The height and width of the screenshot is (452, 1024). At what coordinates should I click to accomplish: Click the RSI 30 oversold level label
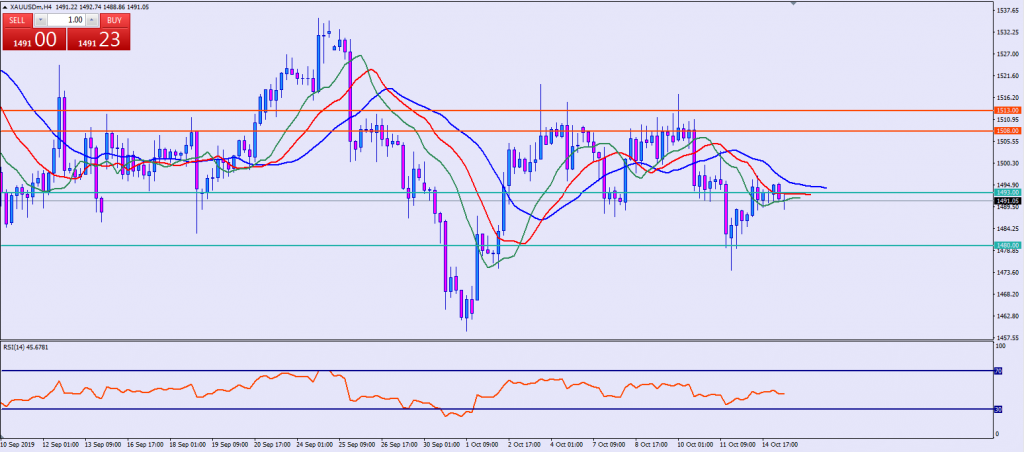(x=996, y=408)
